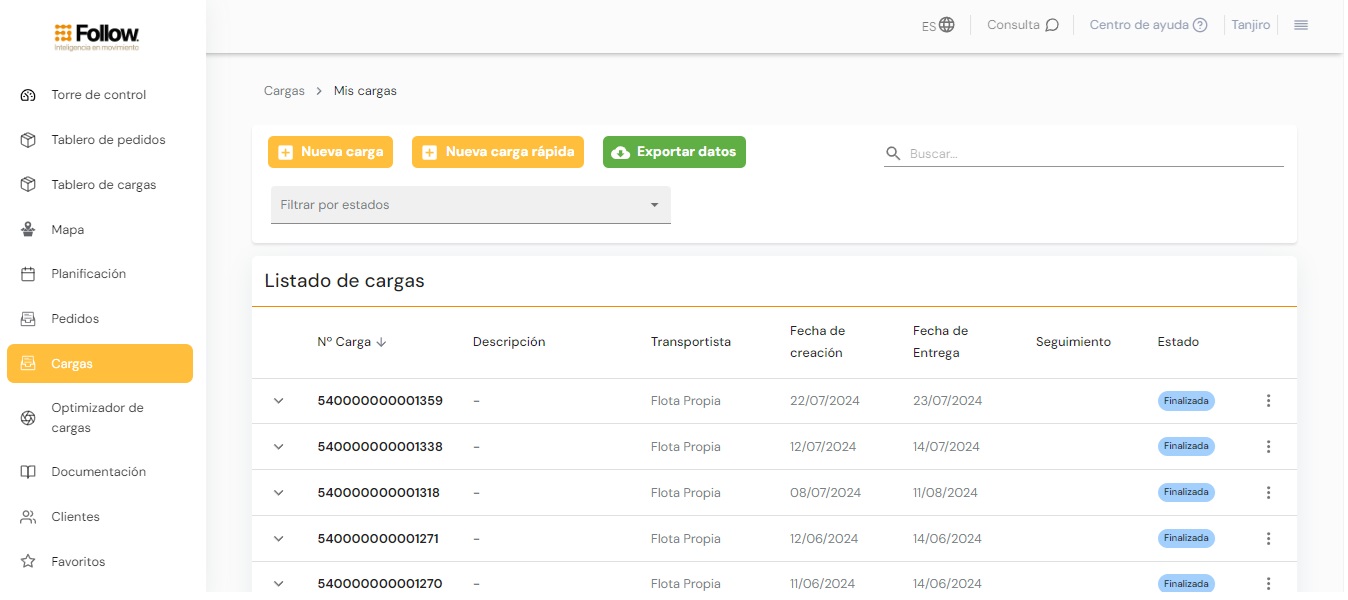The height and width of the screenshot is (600, 1348).
Task: Click the language globe icon
Action: [x=946, y=25]
